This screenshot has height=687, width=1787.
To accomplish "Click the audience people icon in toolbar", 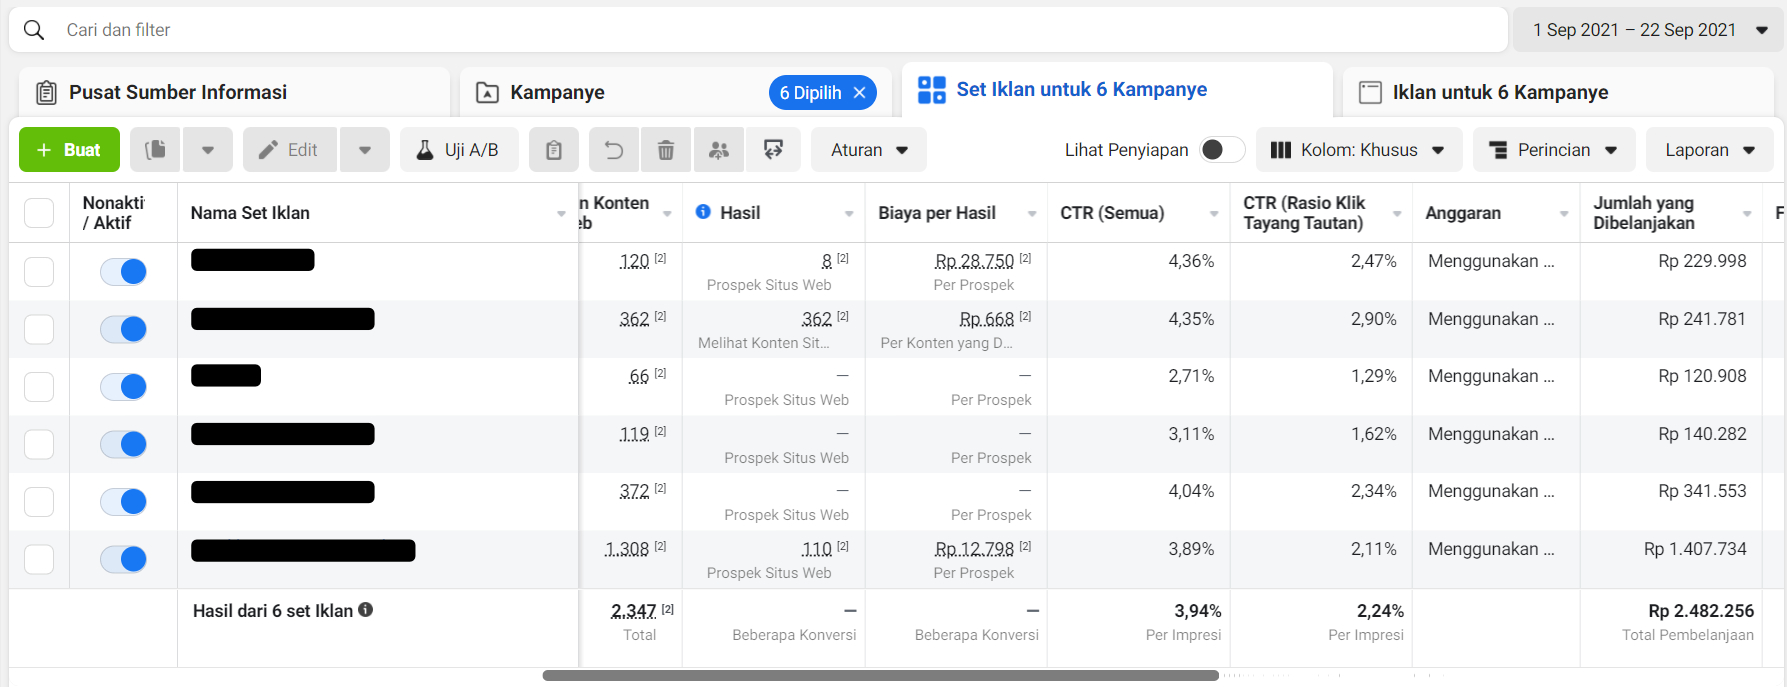I will point(719,150).
